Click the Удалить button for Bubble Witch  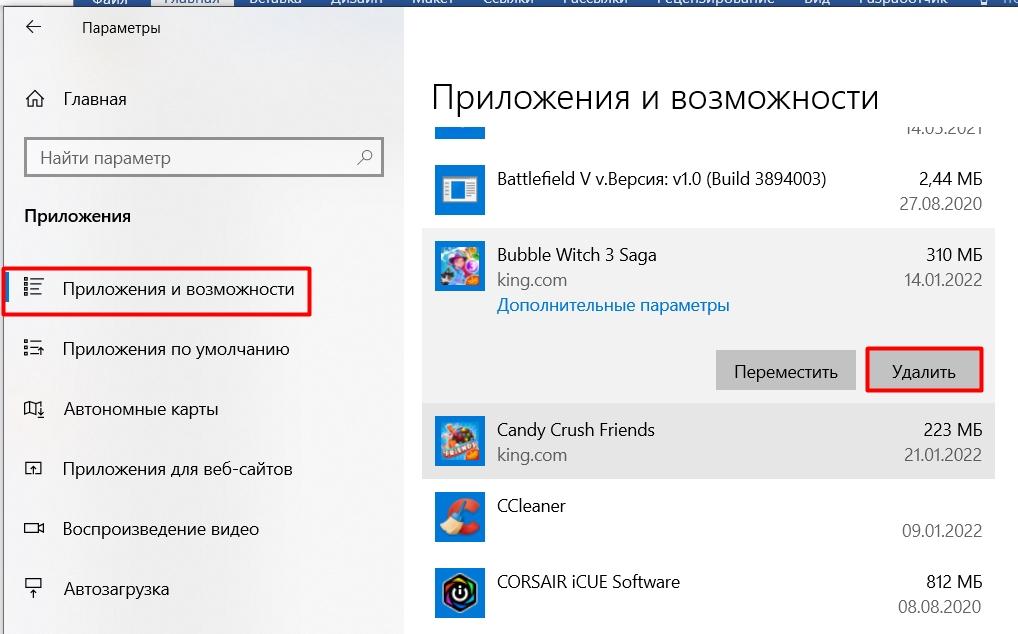pos(924,371)
